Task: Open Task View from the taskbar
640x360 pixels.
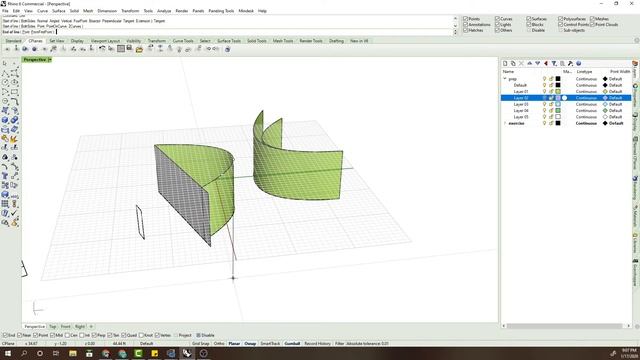Action: (x=56, y=353)
